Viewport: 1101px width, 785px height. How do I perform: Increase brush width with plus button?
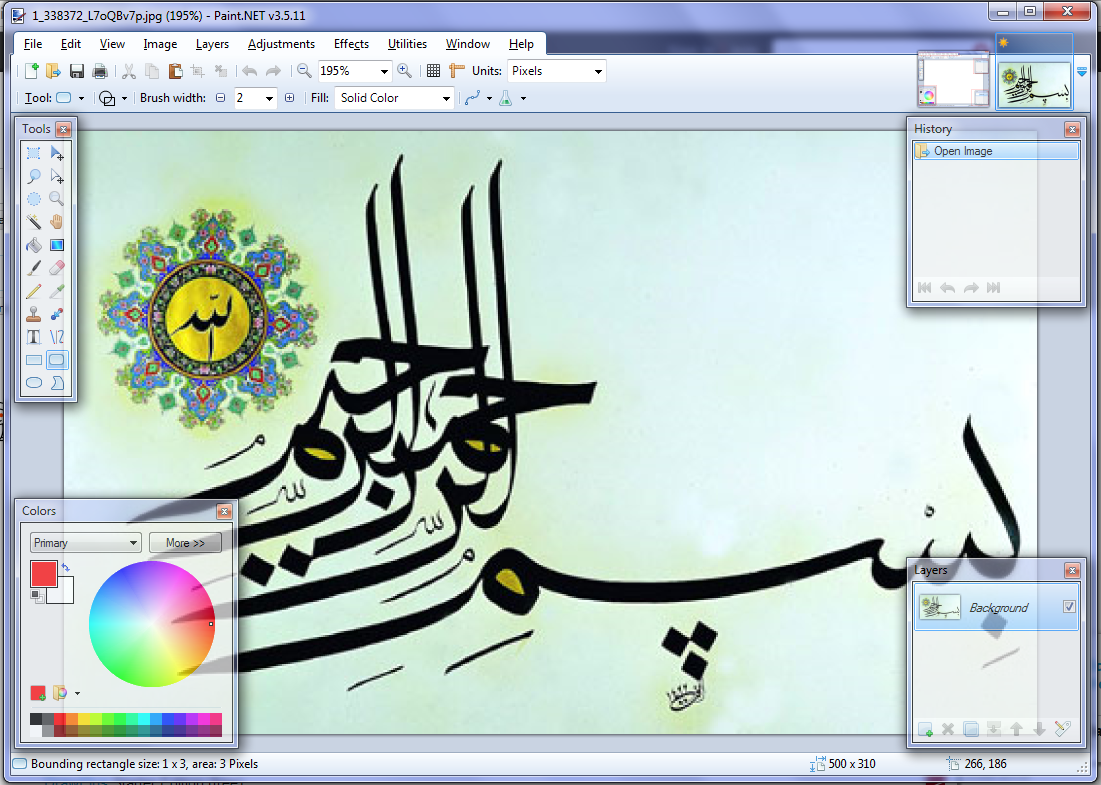point(289,98)
